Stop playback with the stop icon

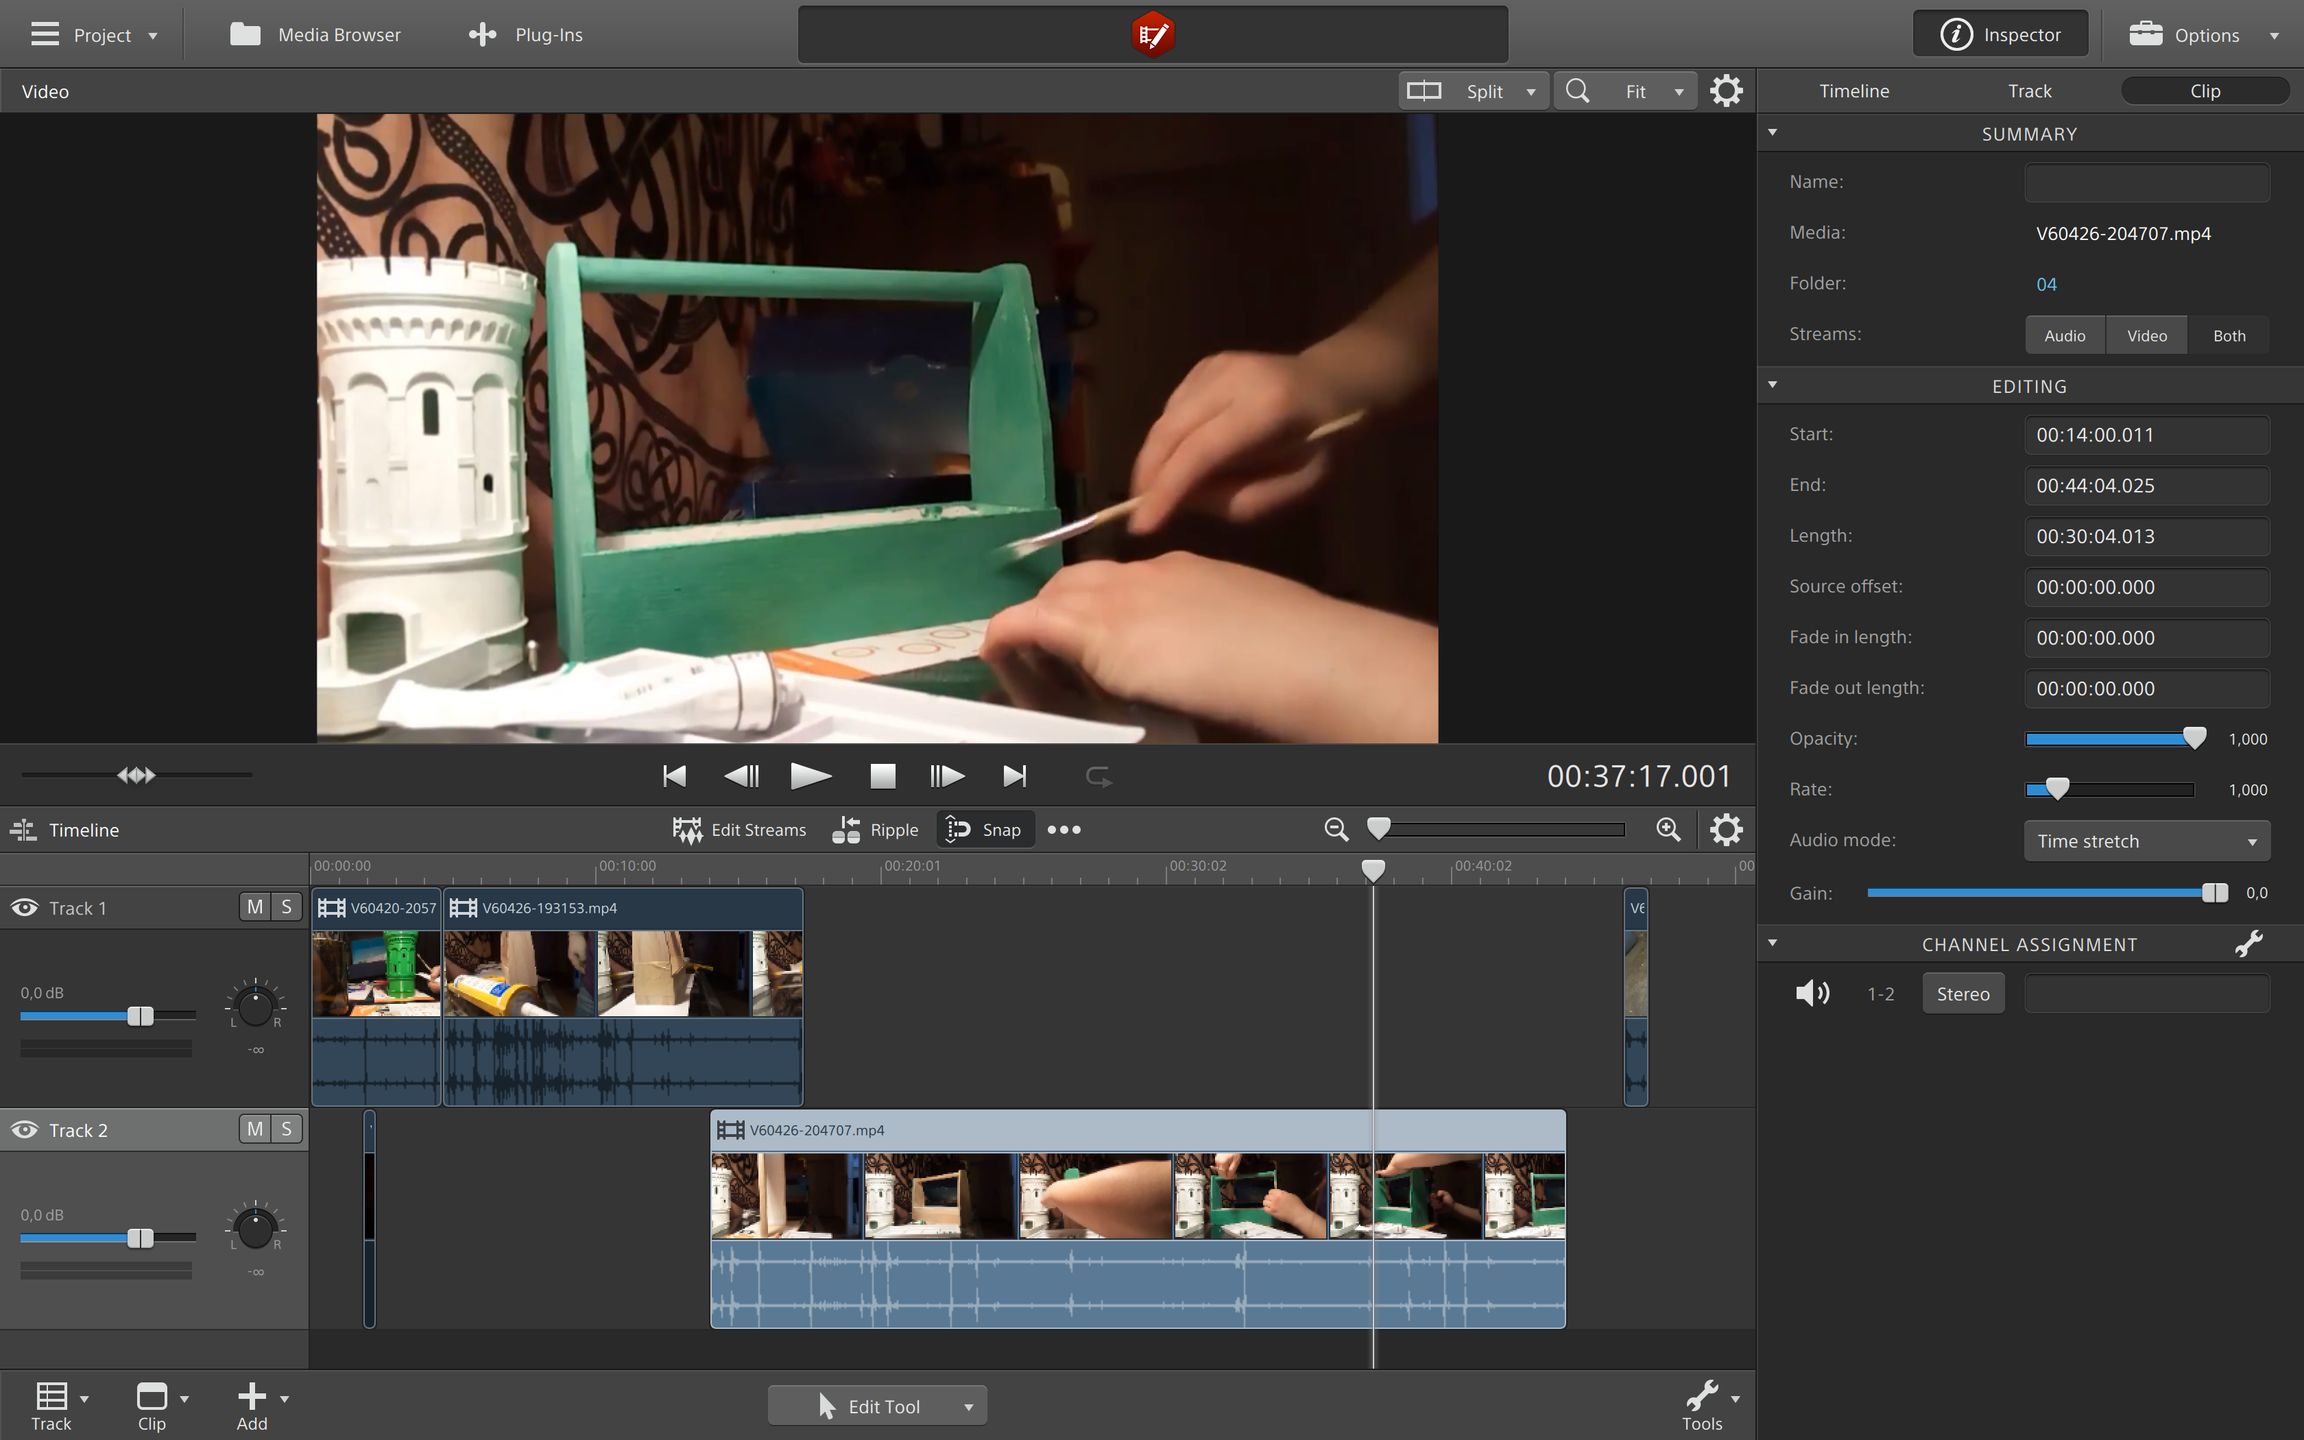[x=882, y=776]
